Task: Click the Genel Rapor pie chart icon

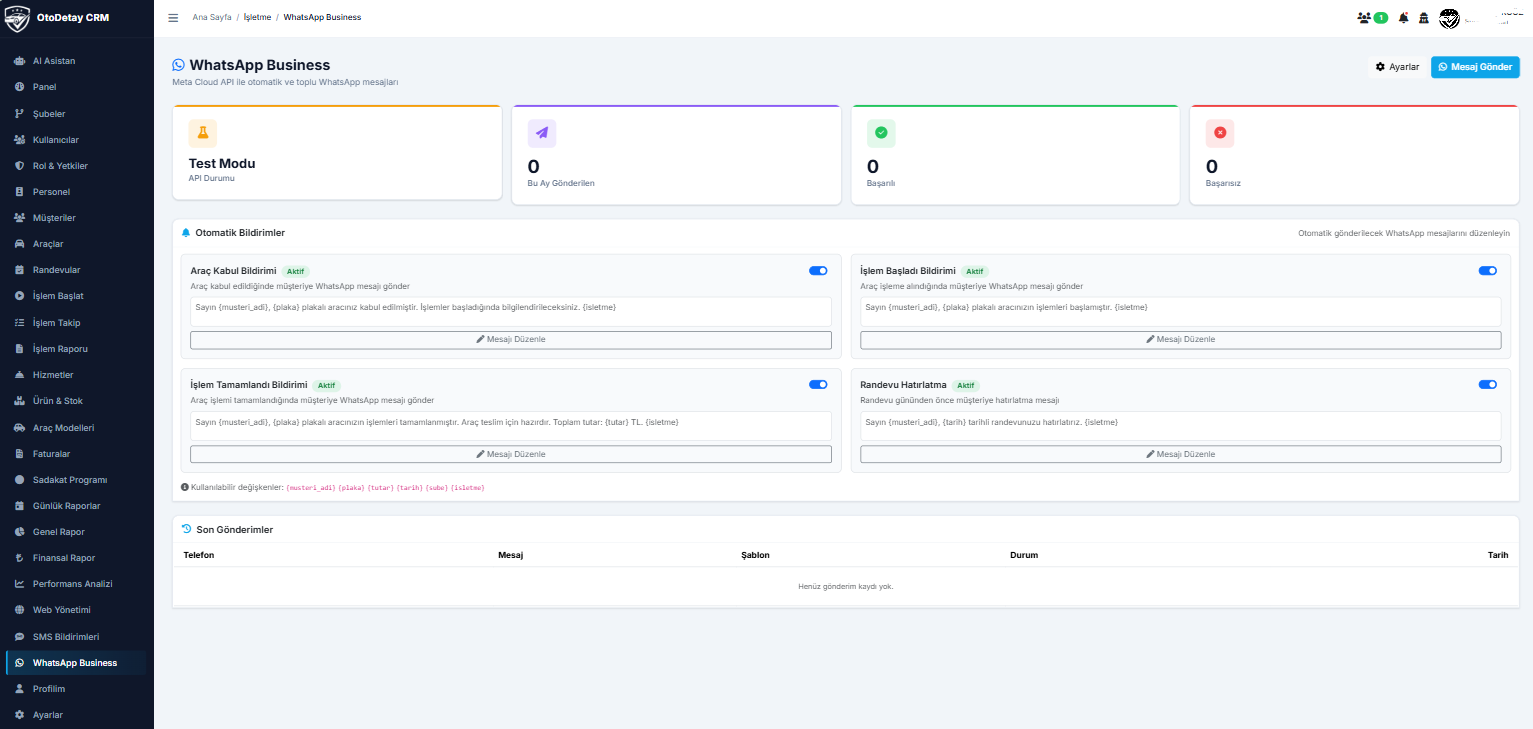Action: pos(20,532)
